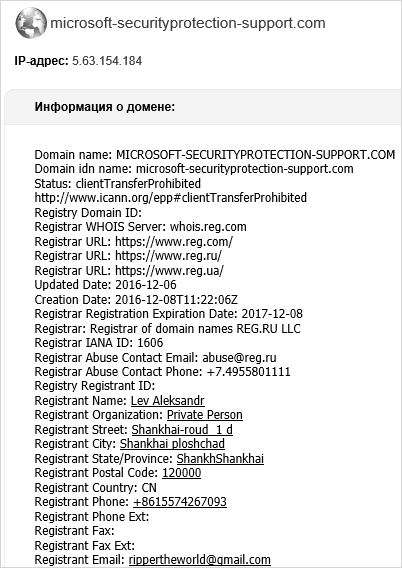Screen dimensions: 402x568
Task: Select the Shankhai ploshchad city link
Action: click(x=172, y=444)
